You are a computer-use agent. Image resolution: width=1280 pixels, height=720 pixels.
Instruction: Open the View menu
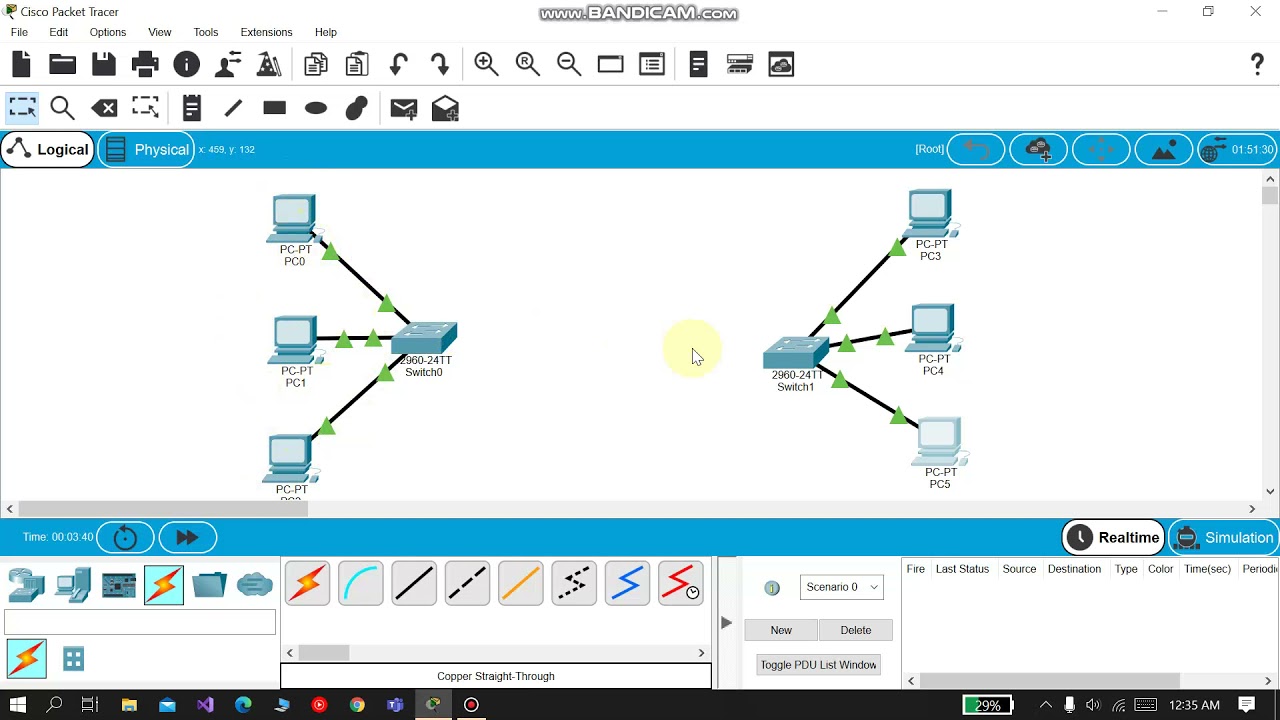[159, 32]
